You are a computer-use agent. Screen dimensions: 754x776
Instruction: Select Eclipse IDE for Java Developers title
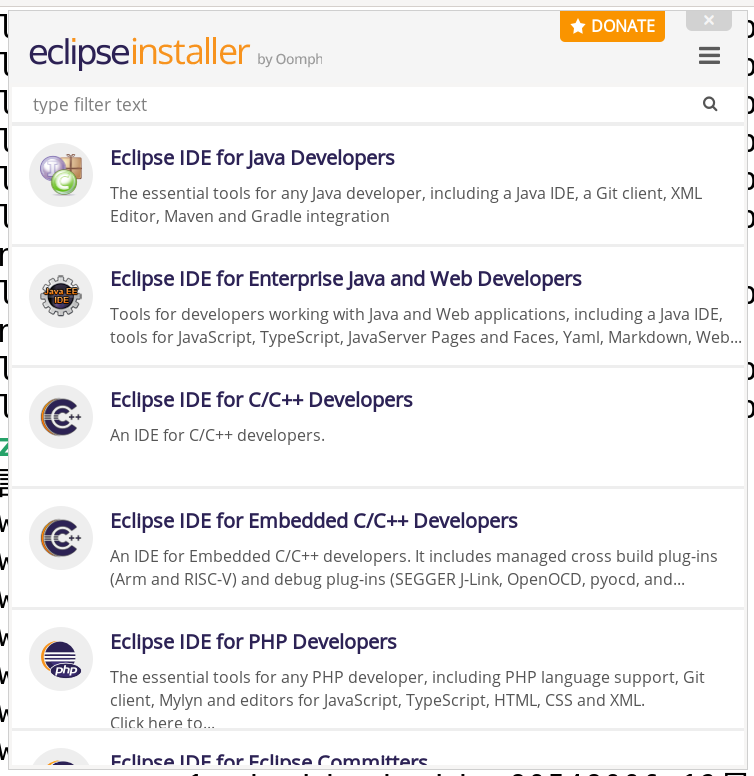tap(252, 158)
